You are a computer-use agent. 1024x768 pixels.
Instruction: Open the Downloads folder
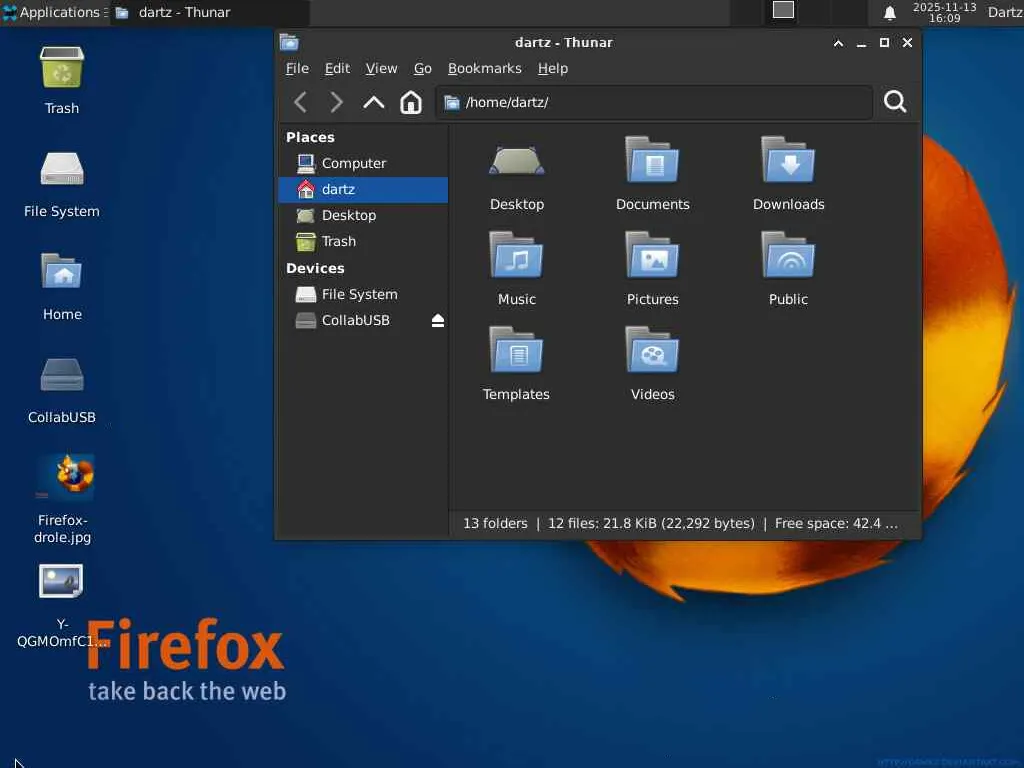coord(788,174)
